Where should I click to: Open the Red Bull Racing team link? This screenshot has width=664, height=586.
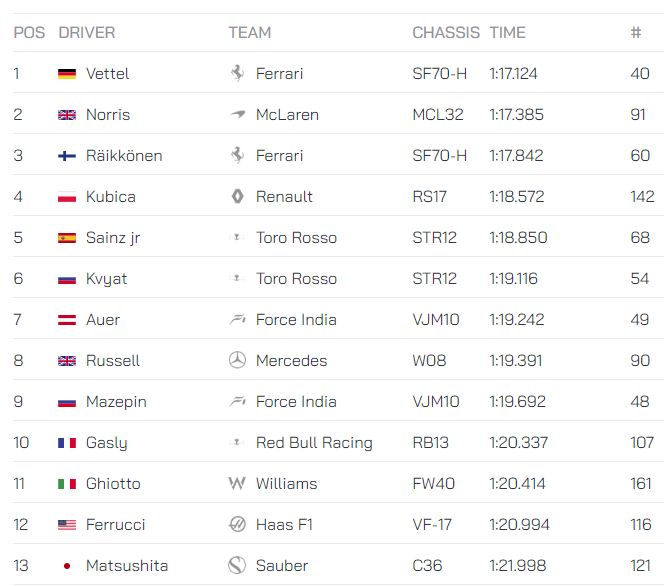tap(314, 443)
